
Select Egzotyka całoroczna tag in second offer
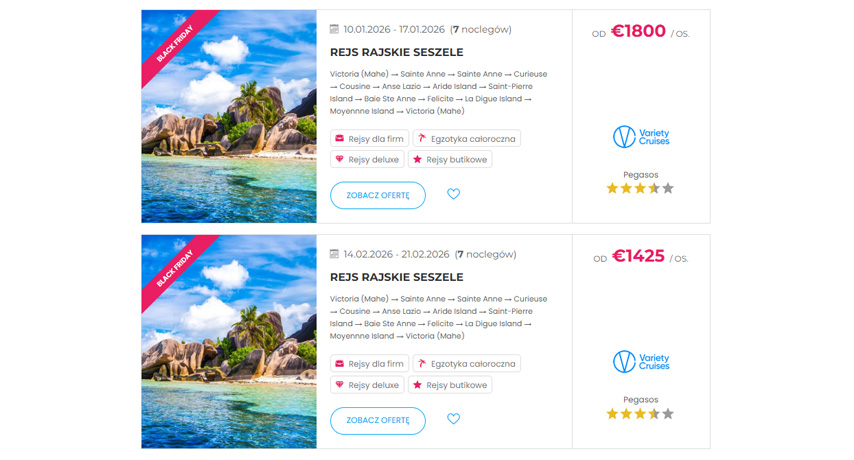click(467, 363)
